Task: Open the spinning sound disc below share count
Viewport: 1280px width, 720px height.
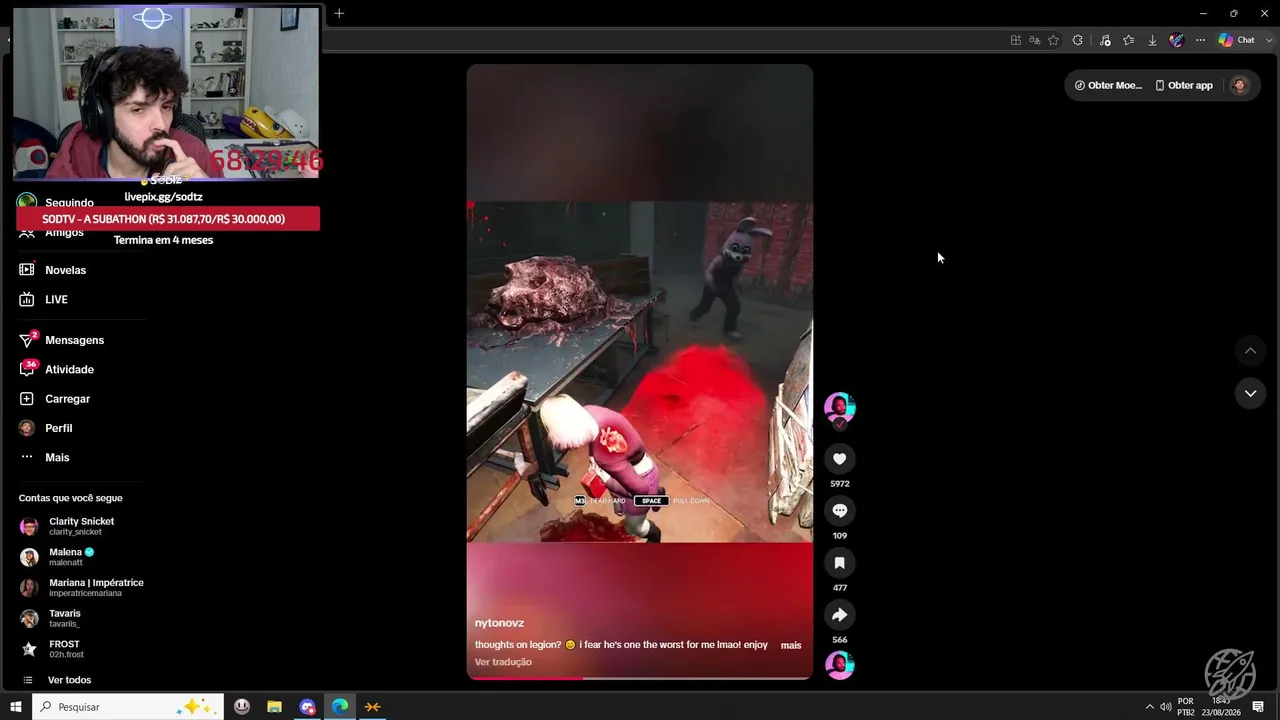Action: (x=840, y=665)
